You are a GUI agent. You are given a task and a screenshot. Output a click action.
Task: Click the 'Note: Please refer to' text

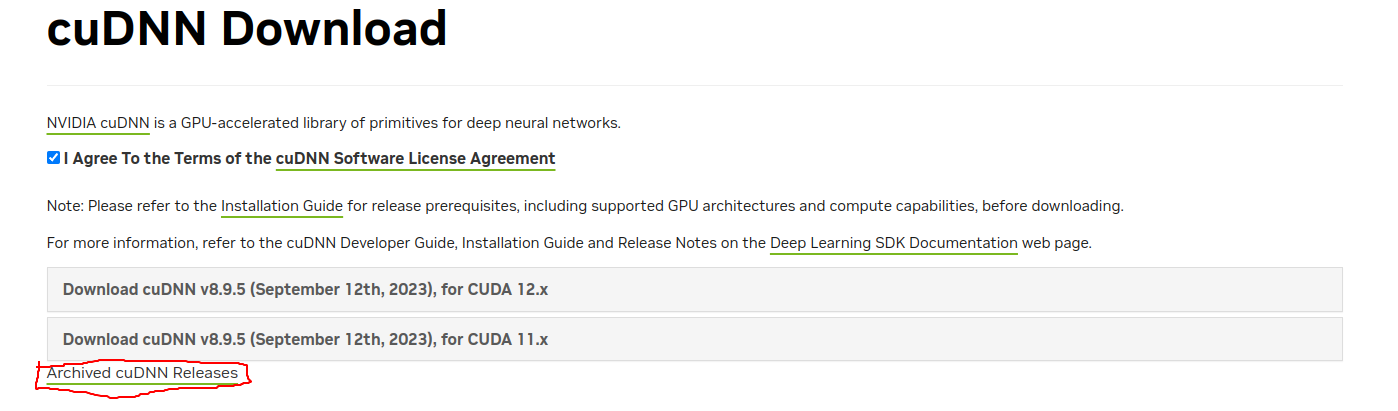click(131, 206)
